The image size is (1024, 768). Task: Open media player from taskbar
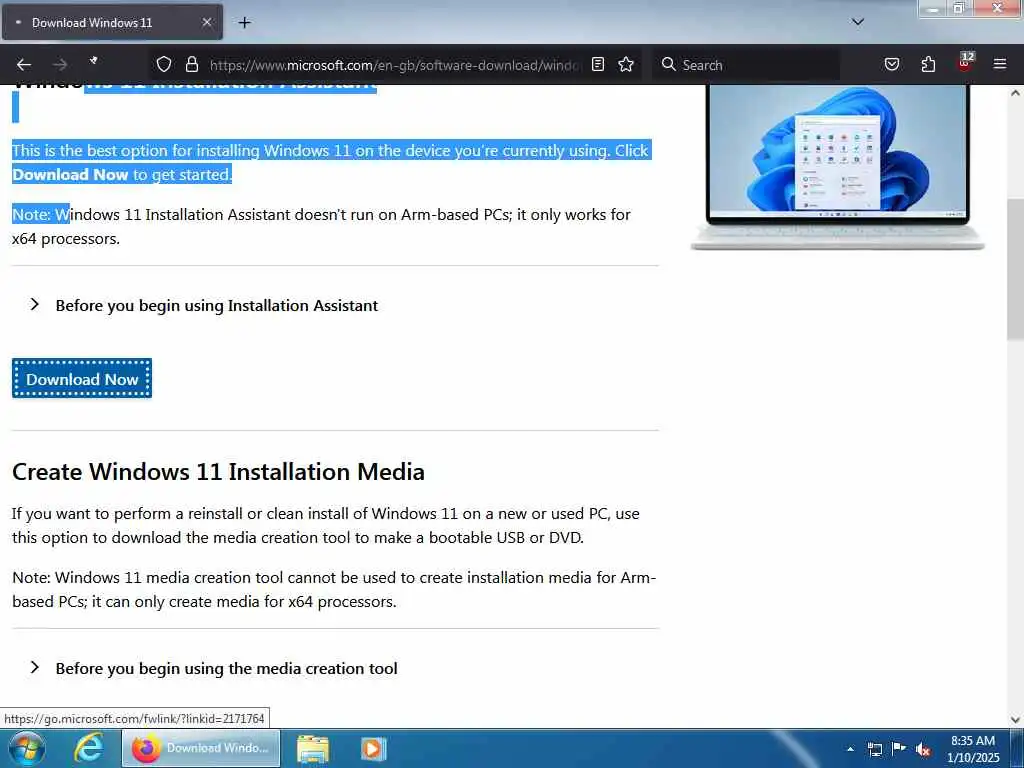[x=374, y=748]
